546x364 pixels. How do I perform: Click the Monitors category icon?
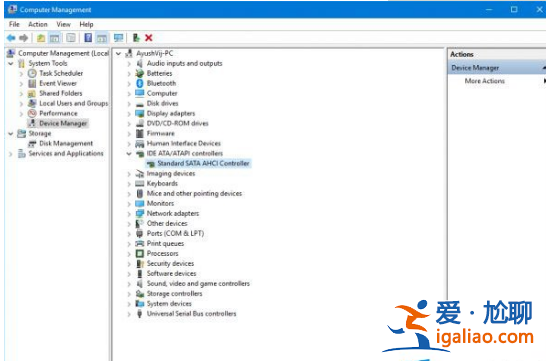[140, 203]
